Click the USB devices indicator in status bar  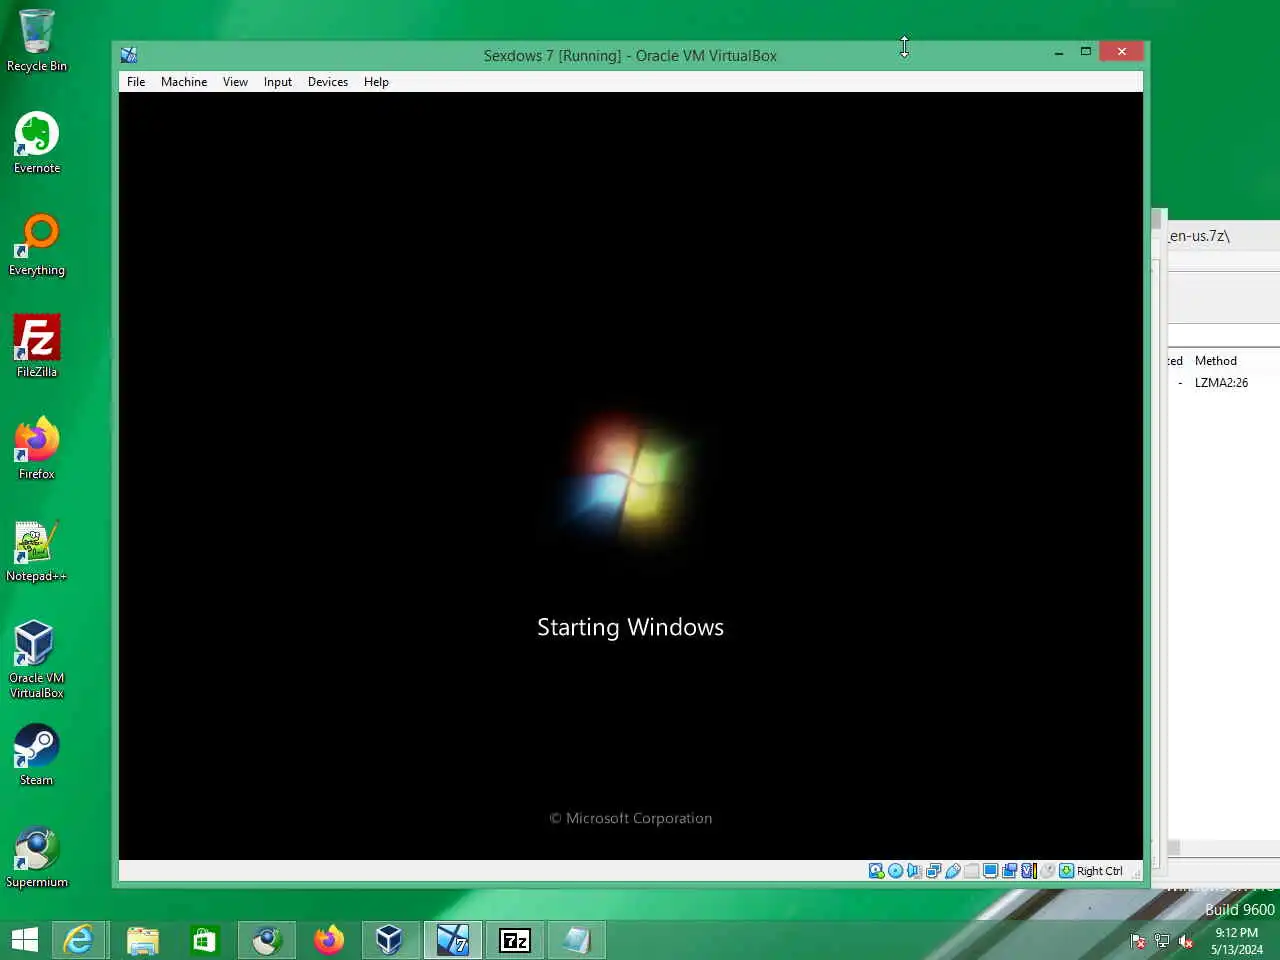953,871
